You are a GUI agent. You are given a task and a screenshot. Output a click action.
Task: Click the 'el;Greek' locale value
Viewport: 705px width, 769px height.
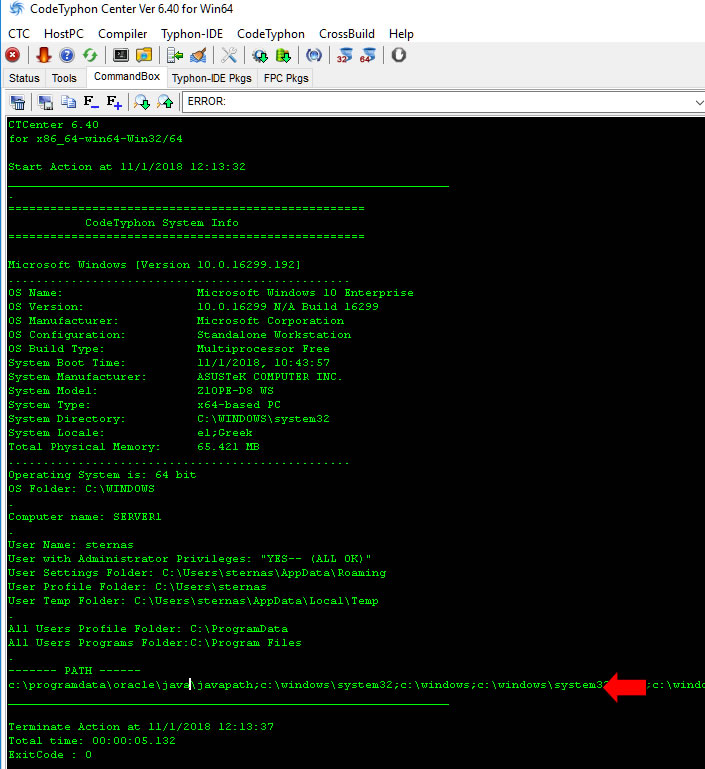point(225,433)
